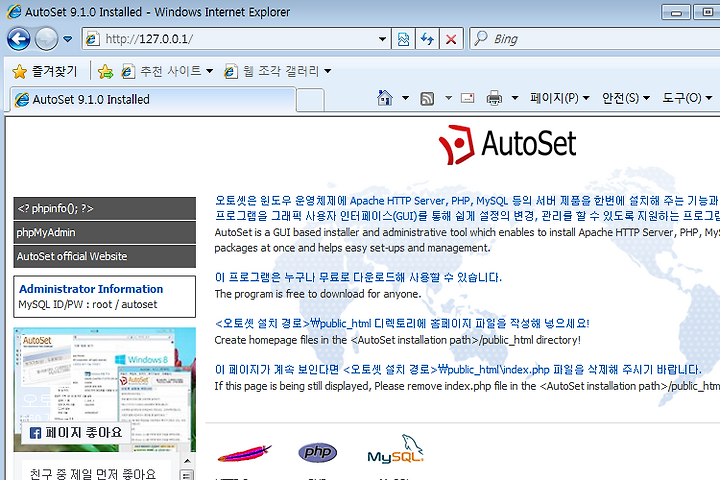Click the browser Forward arrow button
720x480 pixels.
tap(47, 39)
